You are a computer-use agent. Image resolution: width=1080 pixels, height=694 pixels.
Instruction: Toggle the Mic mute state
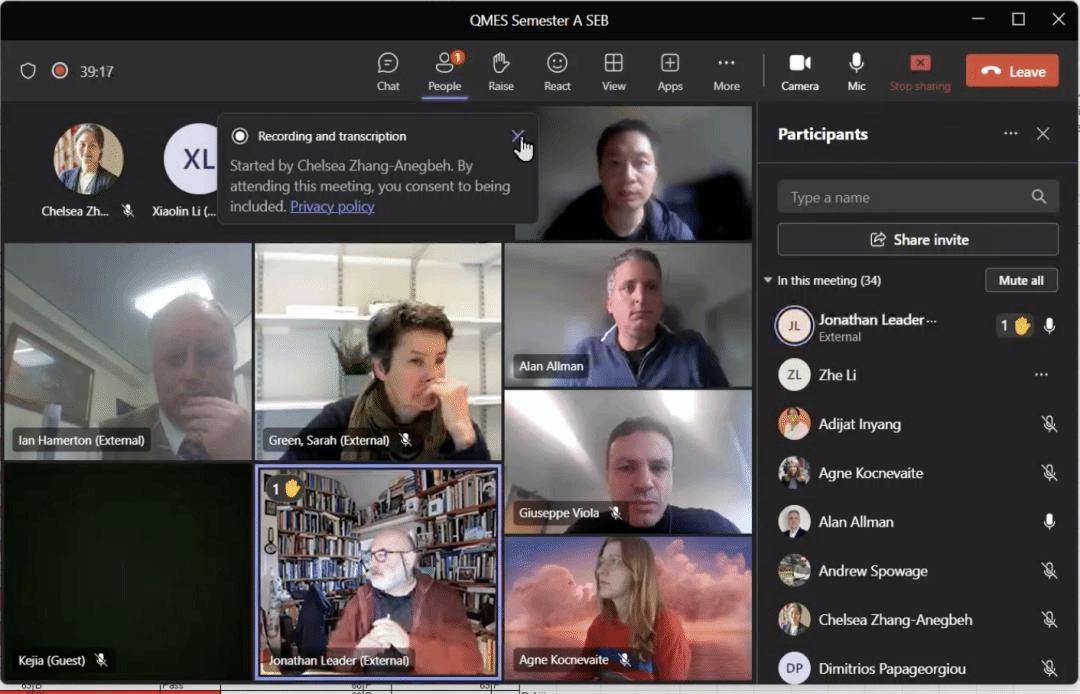tap(856, 72)
